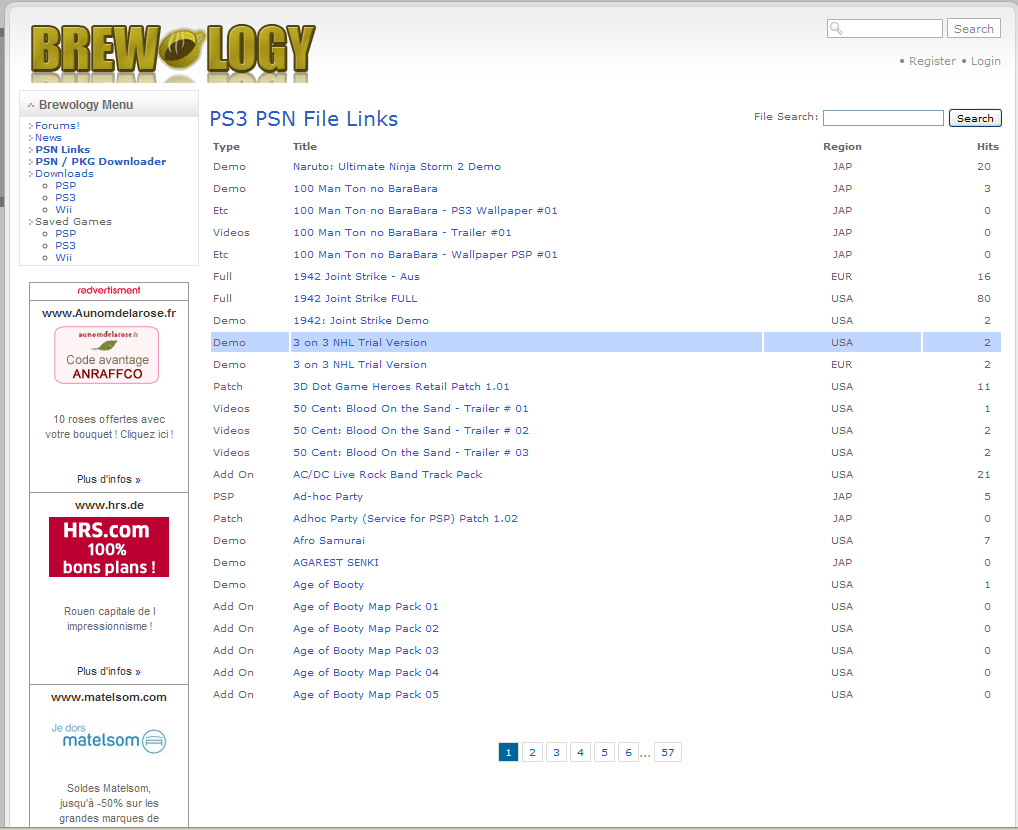Open Ad-hoc Party link
1018x830 pixels.
tap(328, 497)
